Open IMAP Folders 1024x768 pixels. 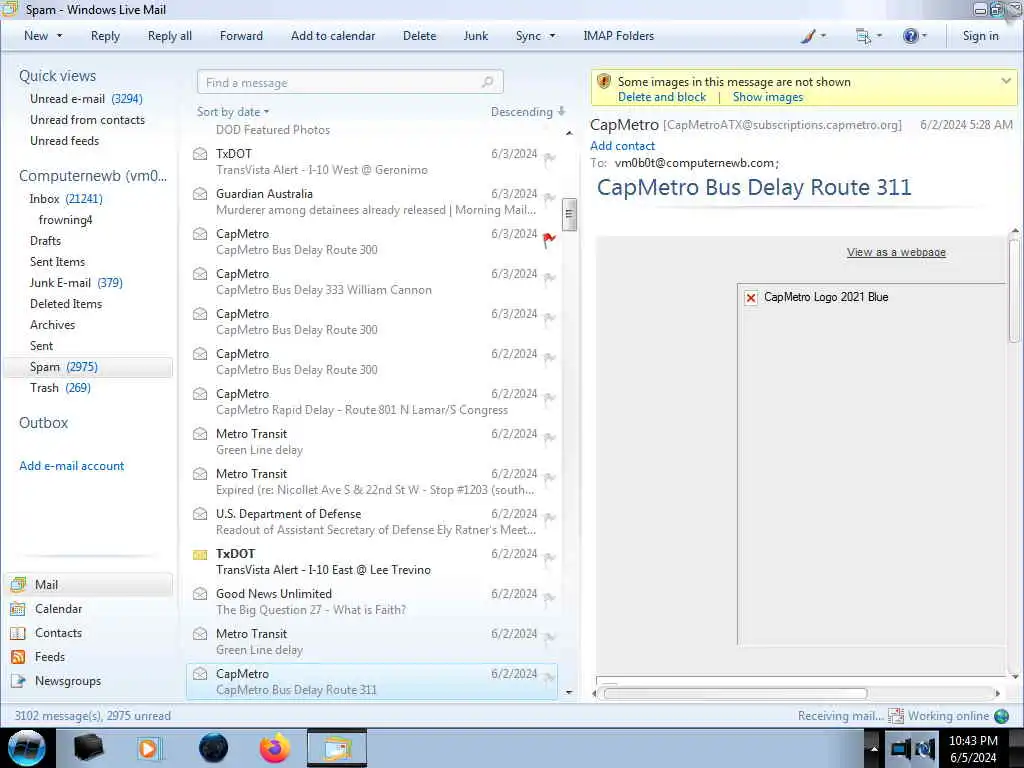coord(618,36)
